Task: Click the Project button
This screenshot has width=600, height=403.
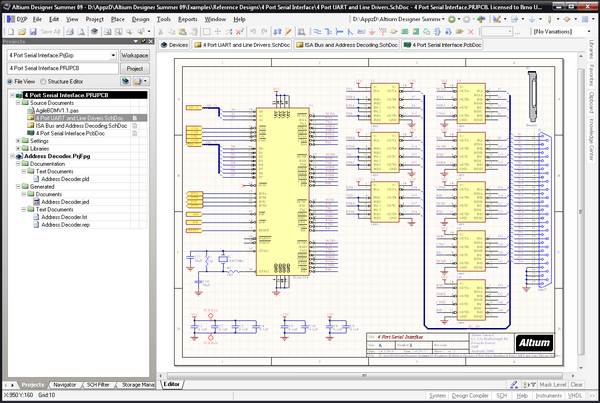Action: (135, 69)
